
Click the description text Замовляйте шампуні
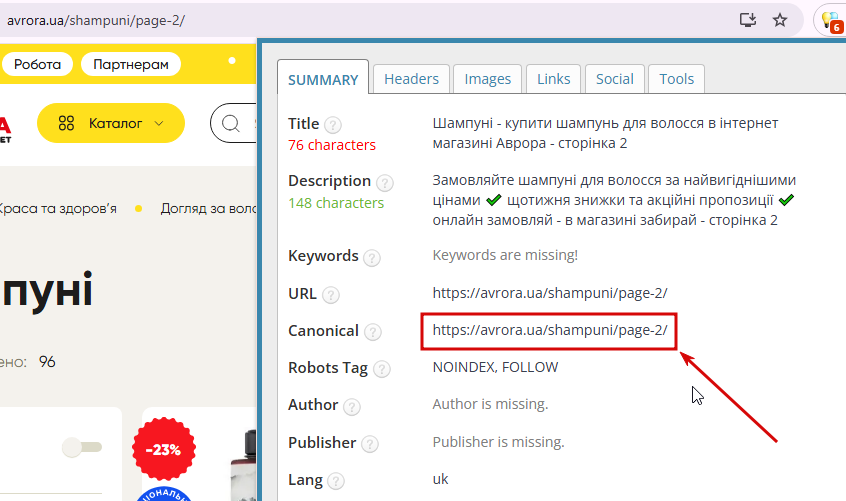[614, 200]
